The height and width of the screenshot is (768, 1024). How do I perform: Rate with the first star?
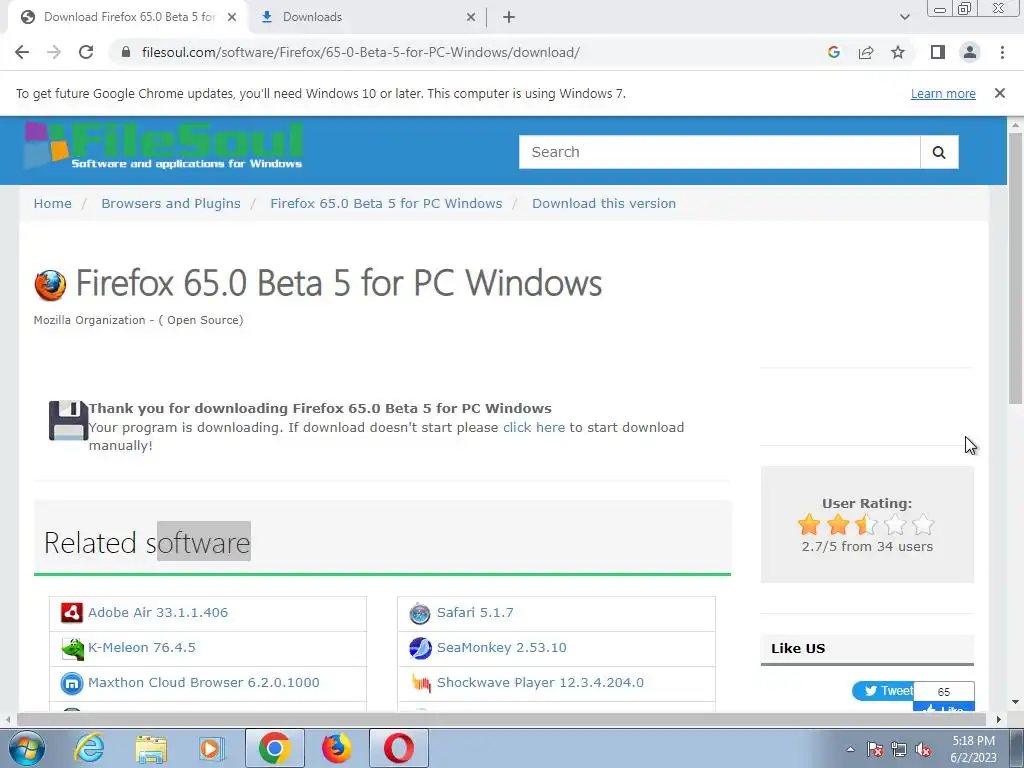(x=808, y=524)
